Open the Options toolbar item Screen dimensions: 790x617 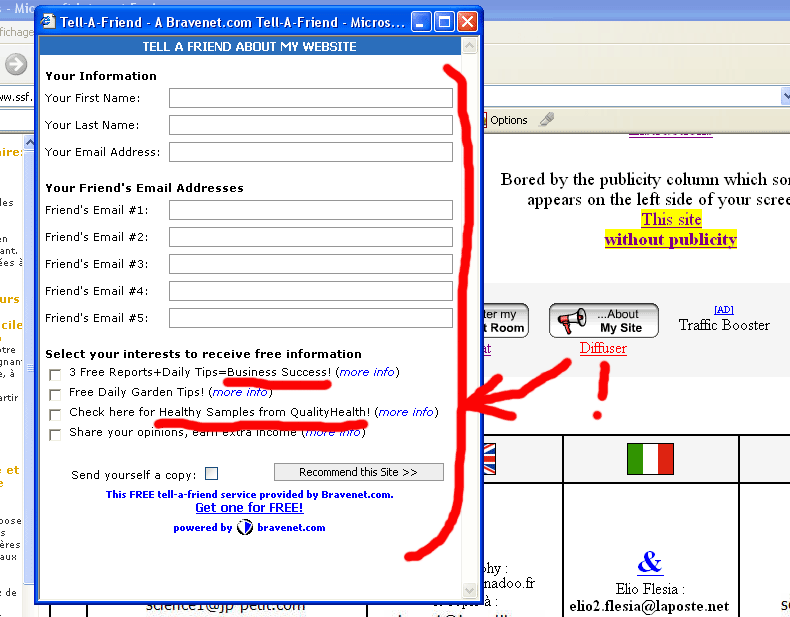(508, 120)
